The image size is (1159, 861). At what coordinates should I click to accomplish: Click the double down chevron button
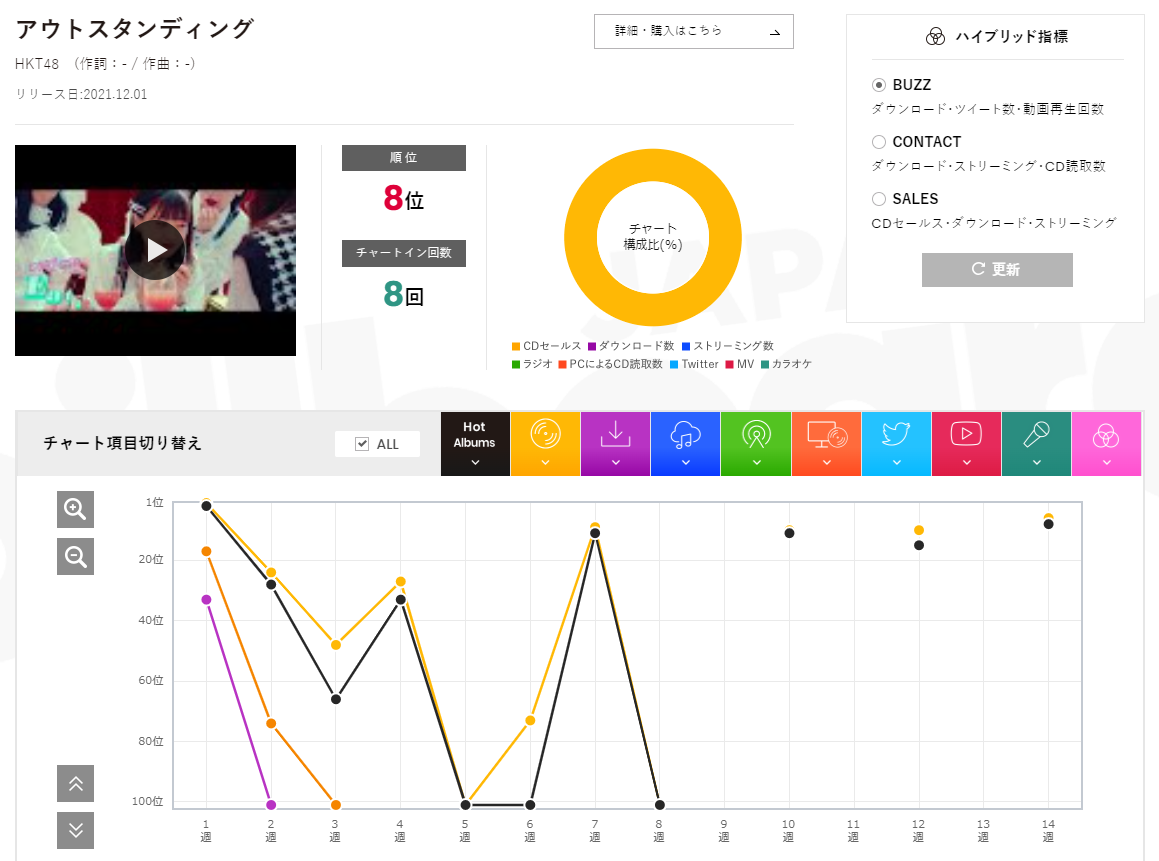(x=75, y=831)
